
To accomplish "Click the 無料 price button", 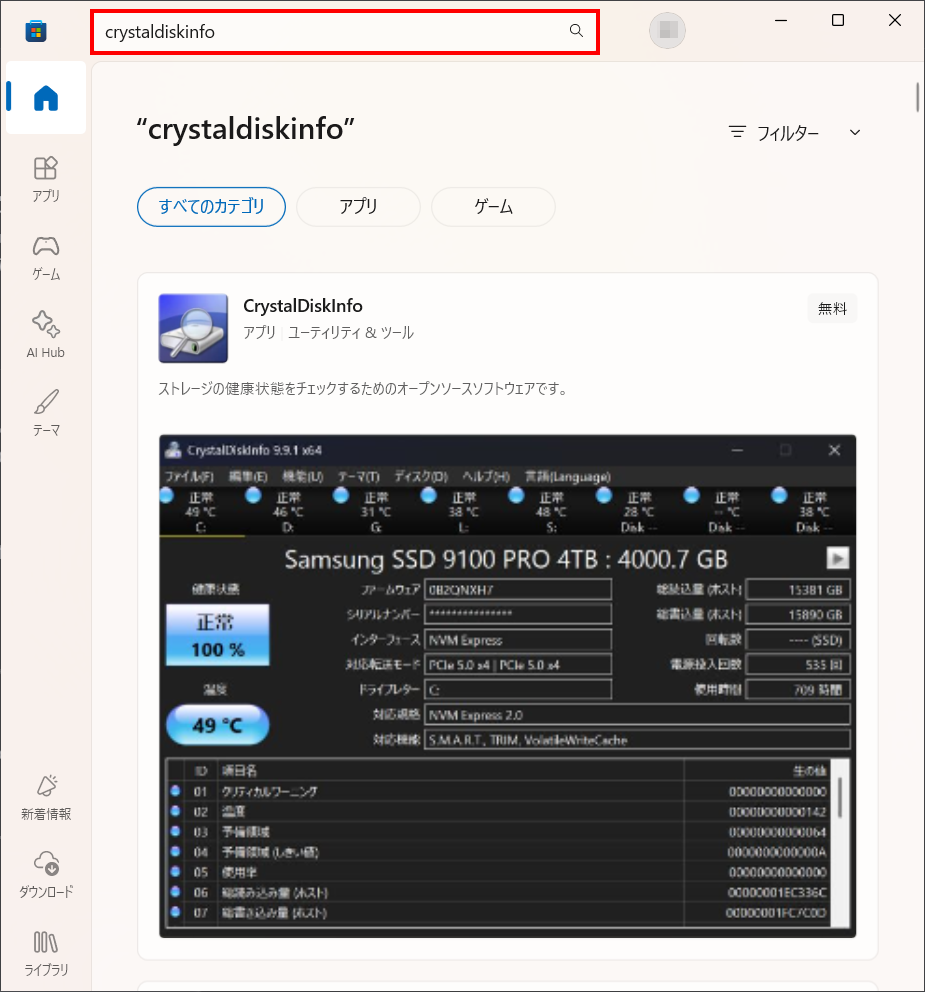I will pyautogui.click(x=832, y=309).
